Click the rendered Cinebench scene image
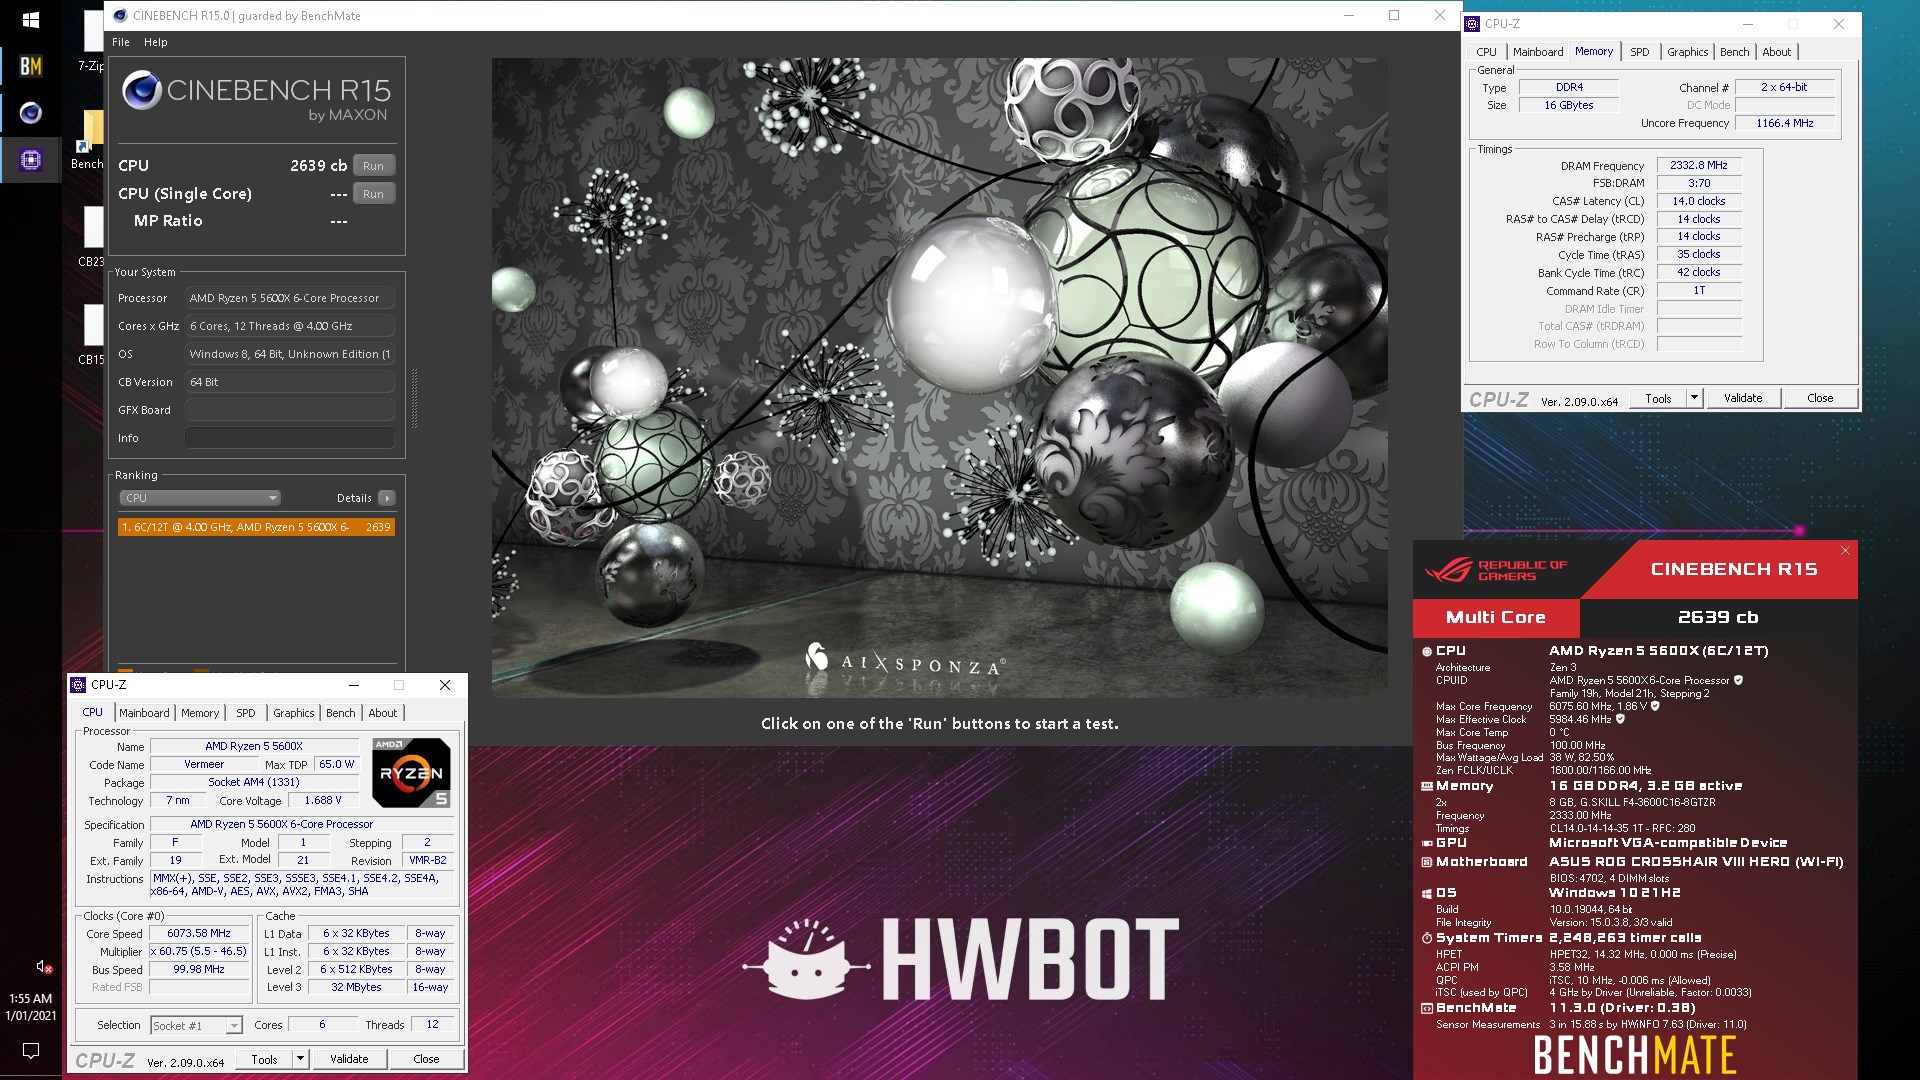1920x1080 pixels. tap(939, 377)
